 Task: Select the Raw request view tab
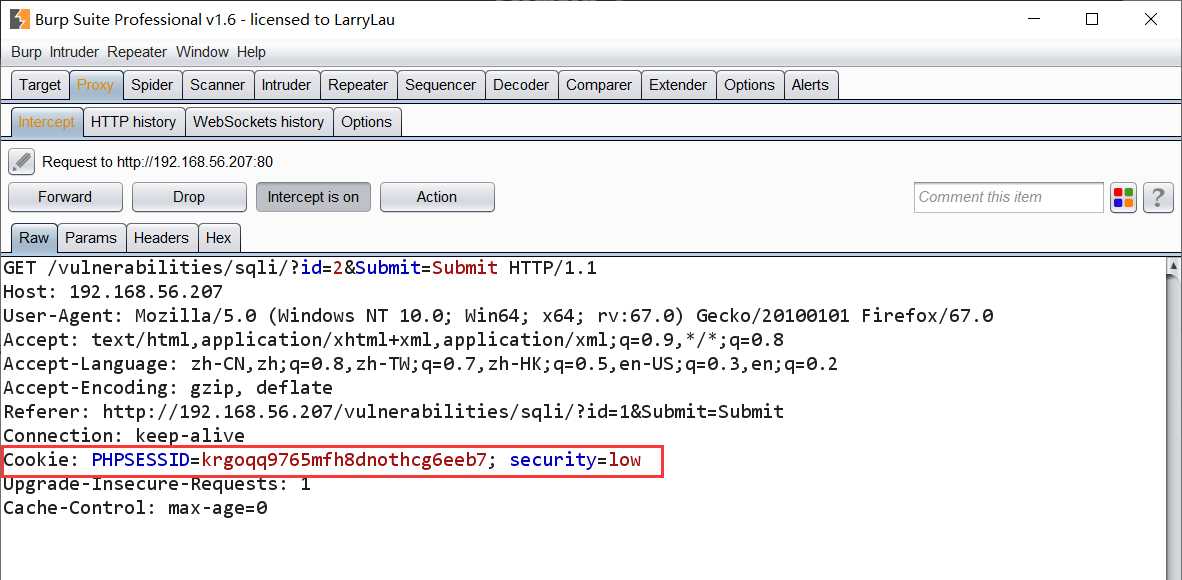pyautogui.click(x=34, y=238)
